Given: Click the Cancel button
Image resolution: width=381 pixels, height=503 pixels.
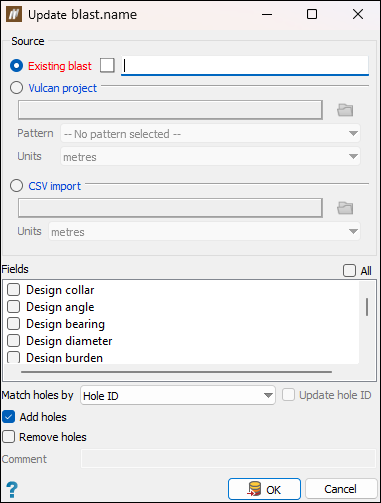Looking at the screenshot, I should tap(341, 489).
